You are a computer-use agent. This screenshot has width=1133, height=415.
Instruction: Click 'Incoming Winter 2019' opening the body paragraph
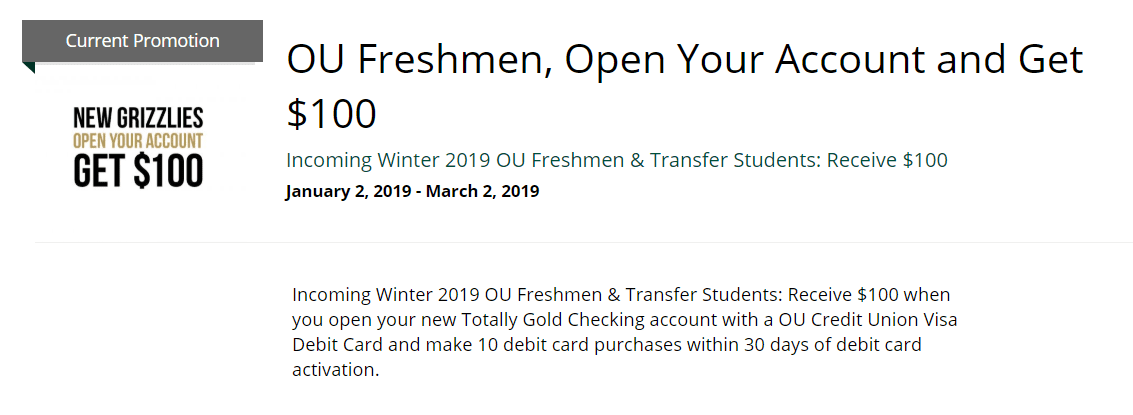(387, 296)
